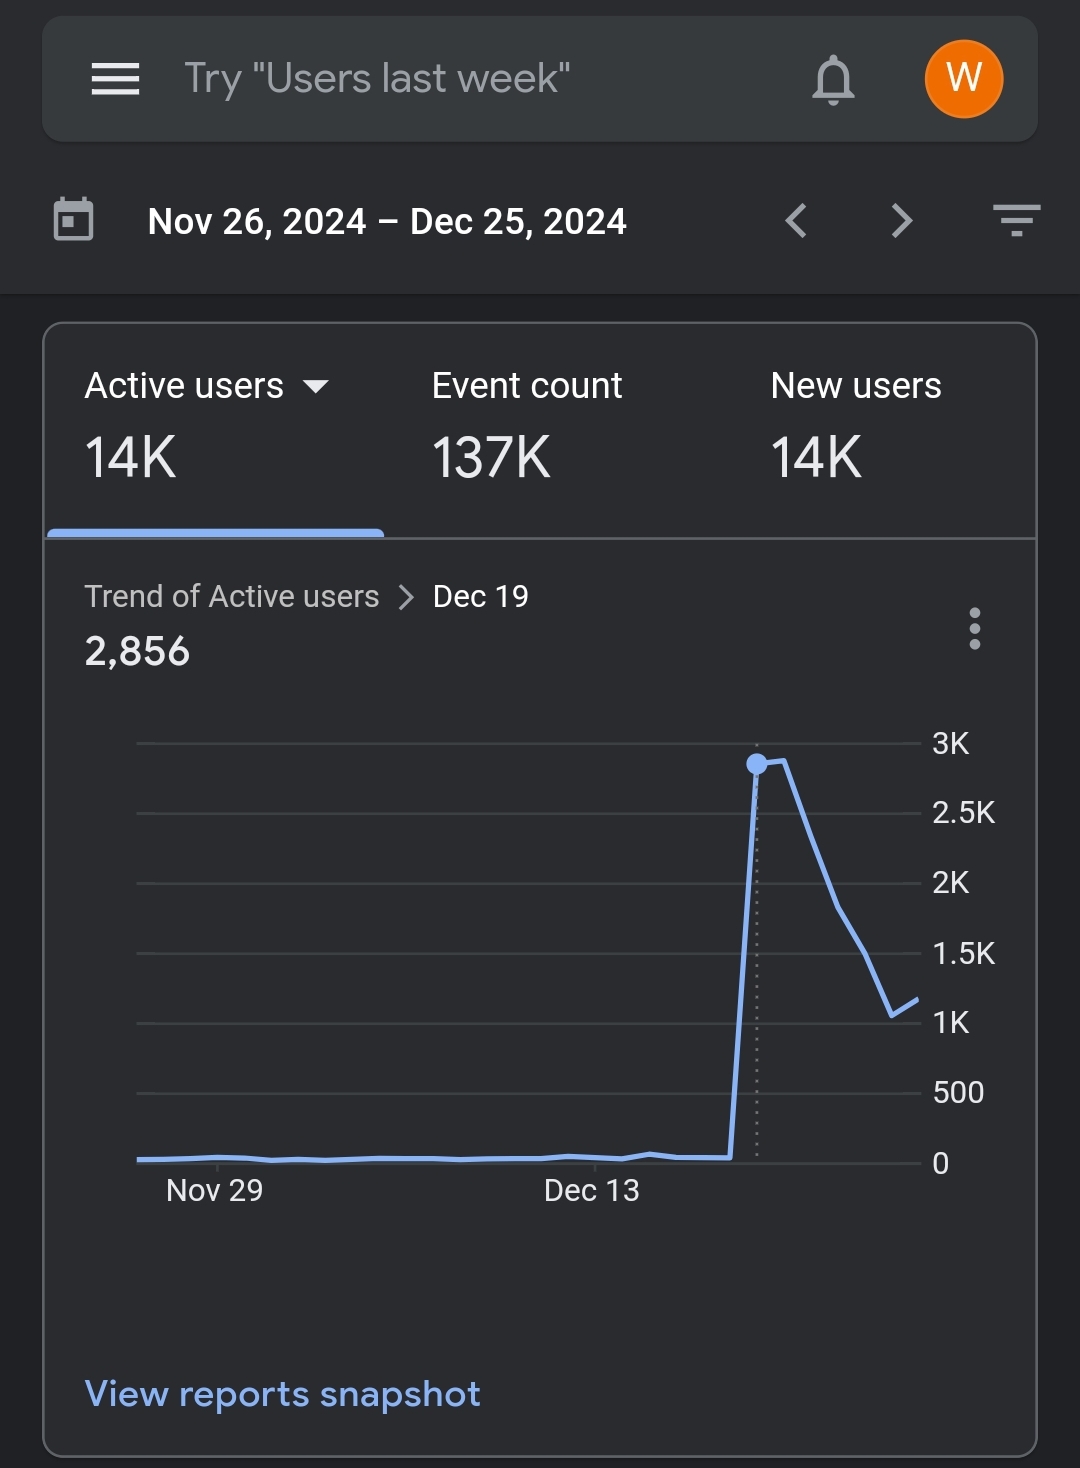Tap the Trend of Active users breadcrumb
This screenshot has width=1080, height=1468.
(x=232, y=597)
